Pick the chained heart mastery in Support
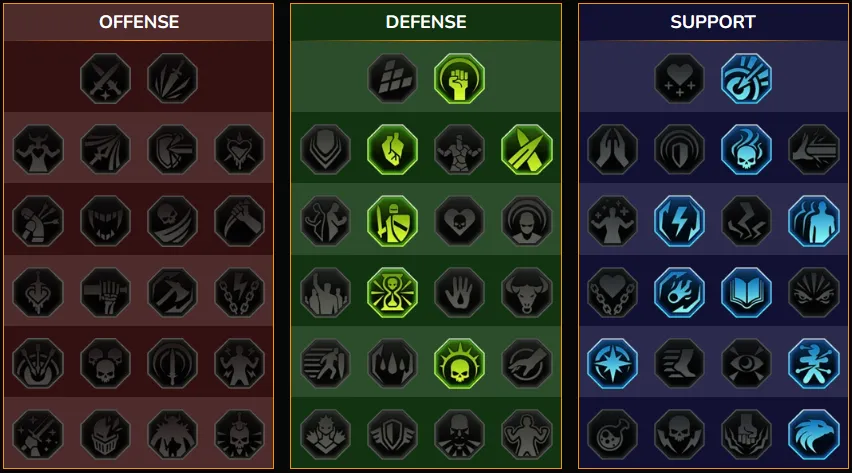 coord(612,292)
